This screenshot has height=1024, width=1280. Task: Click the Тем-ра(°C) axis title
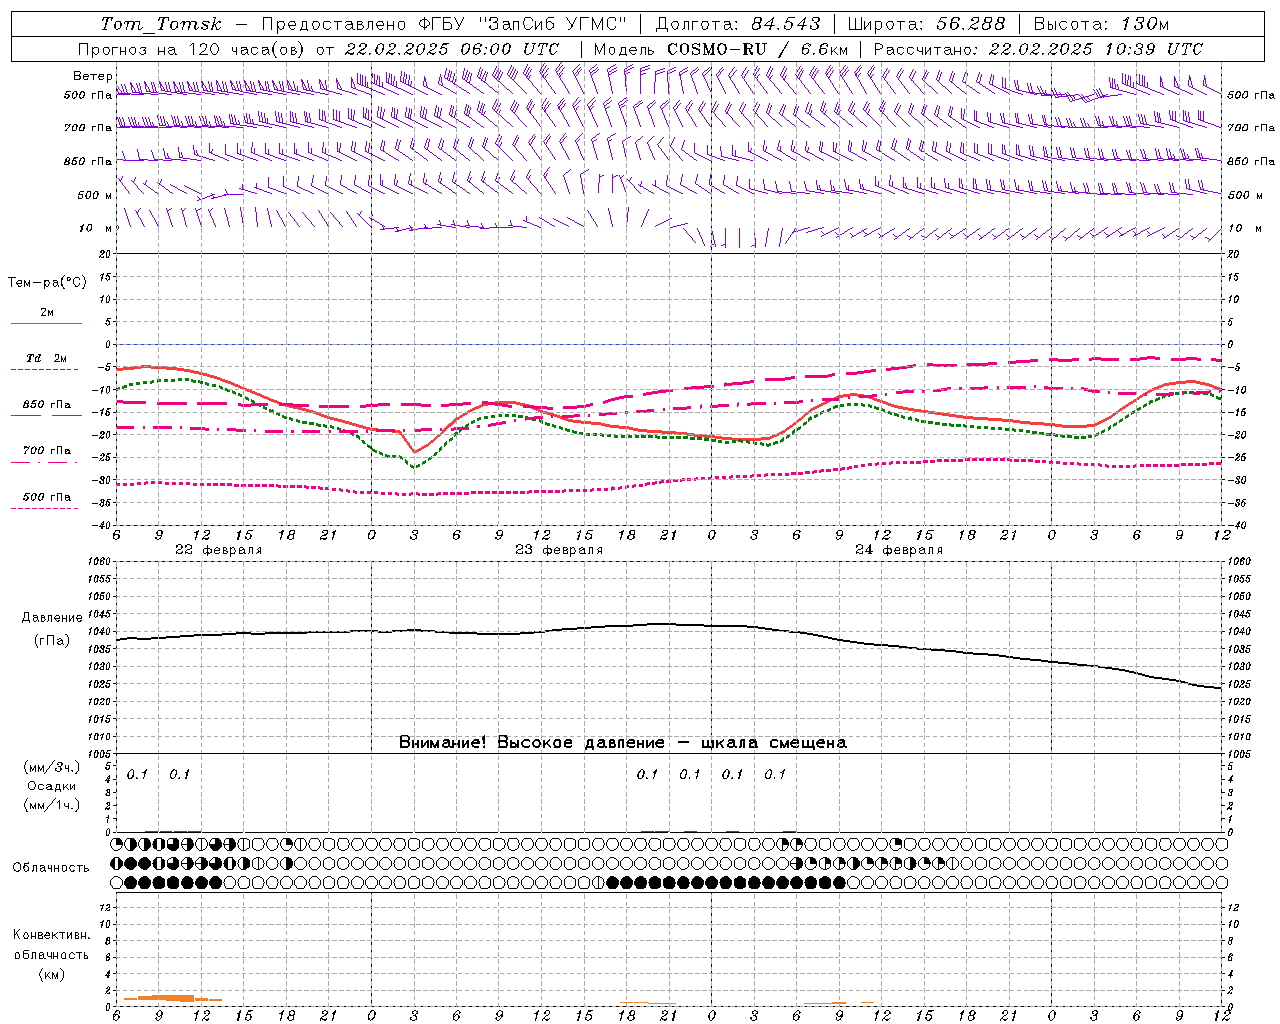pos(47,283)
